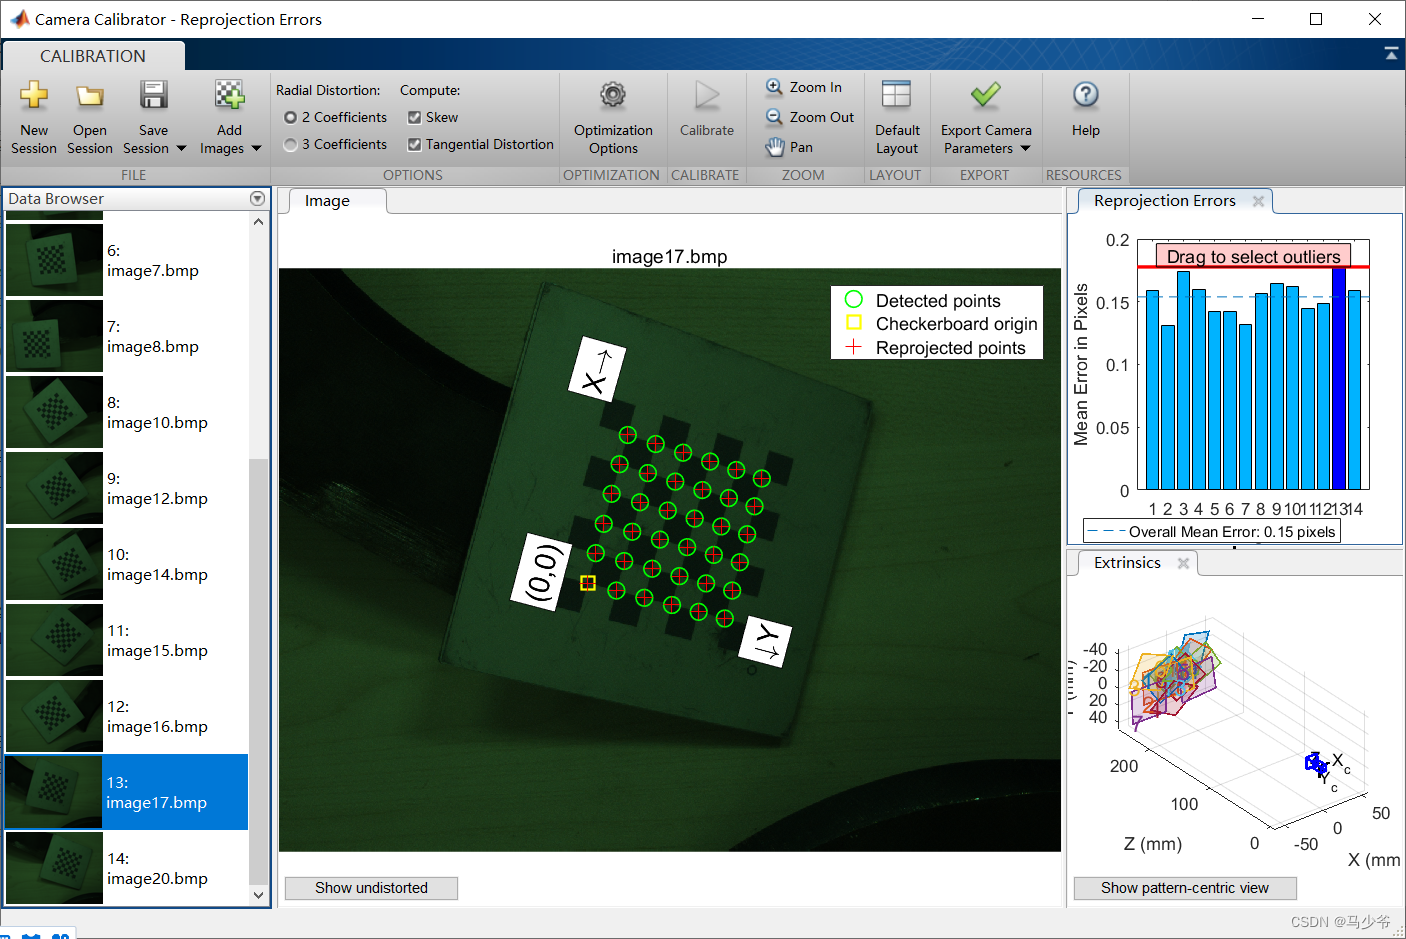Image resolution: width=1406 pixels, height=939 pixels.
Task: Select the image10.bmp thumbnail in Data Browser
Action: 54,412
